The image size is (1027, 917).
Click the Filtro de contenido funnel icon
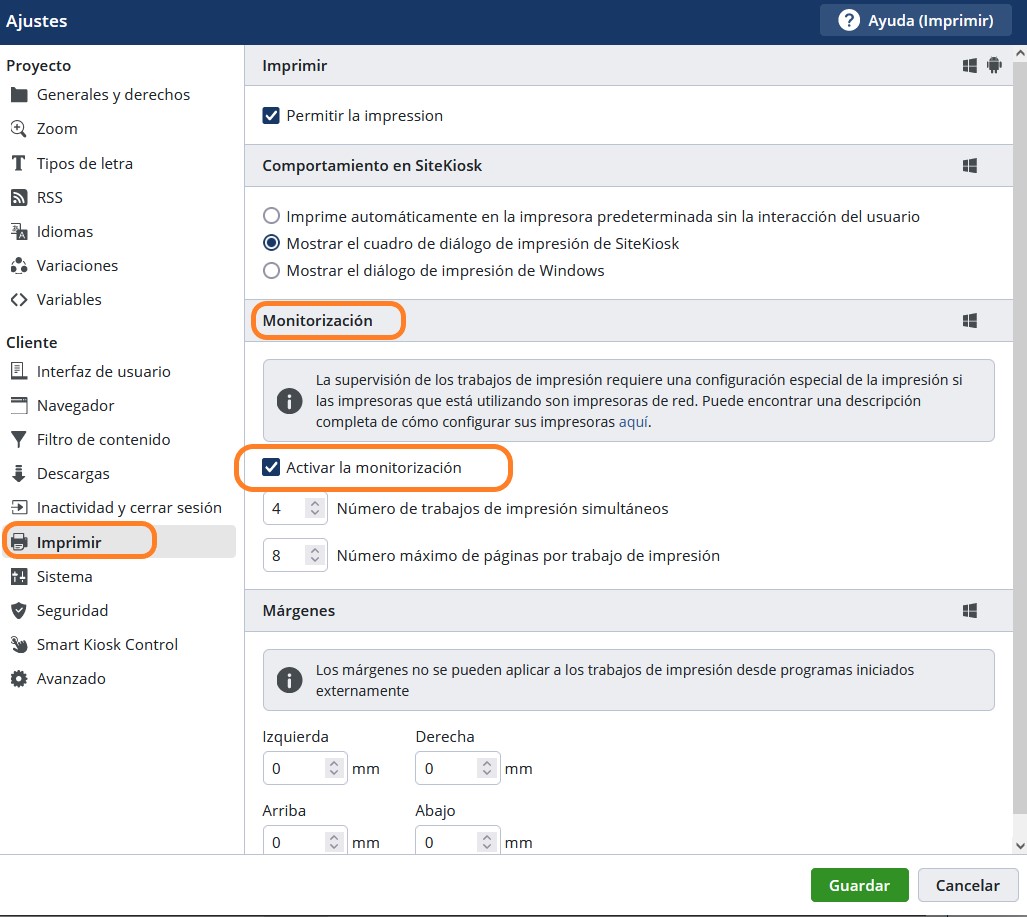18,440
